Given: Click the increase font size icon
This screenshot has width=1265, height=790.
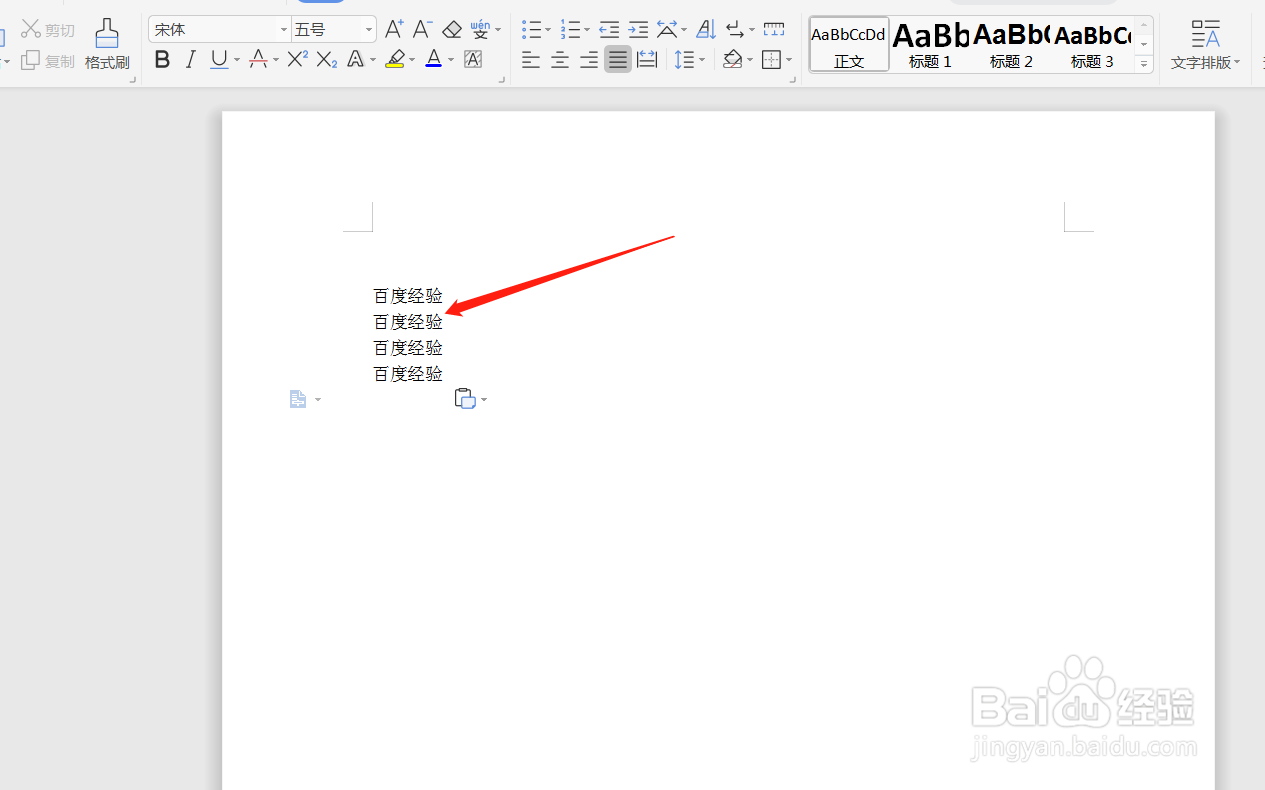Looking at the screenshot, I should point(393,29).
